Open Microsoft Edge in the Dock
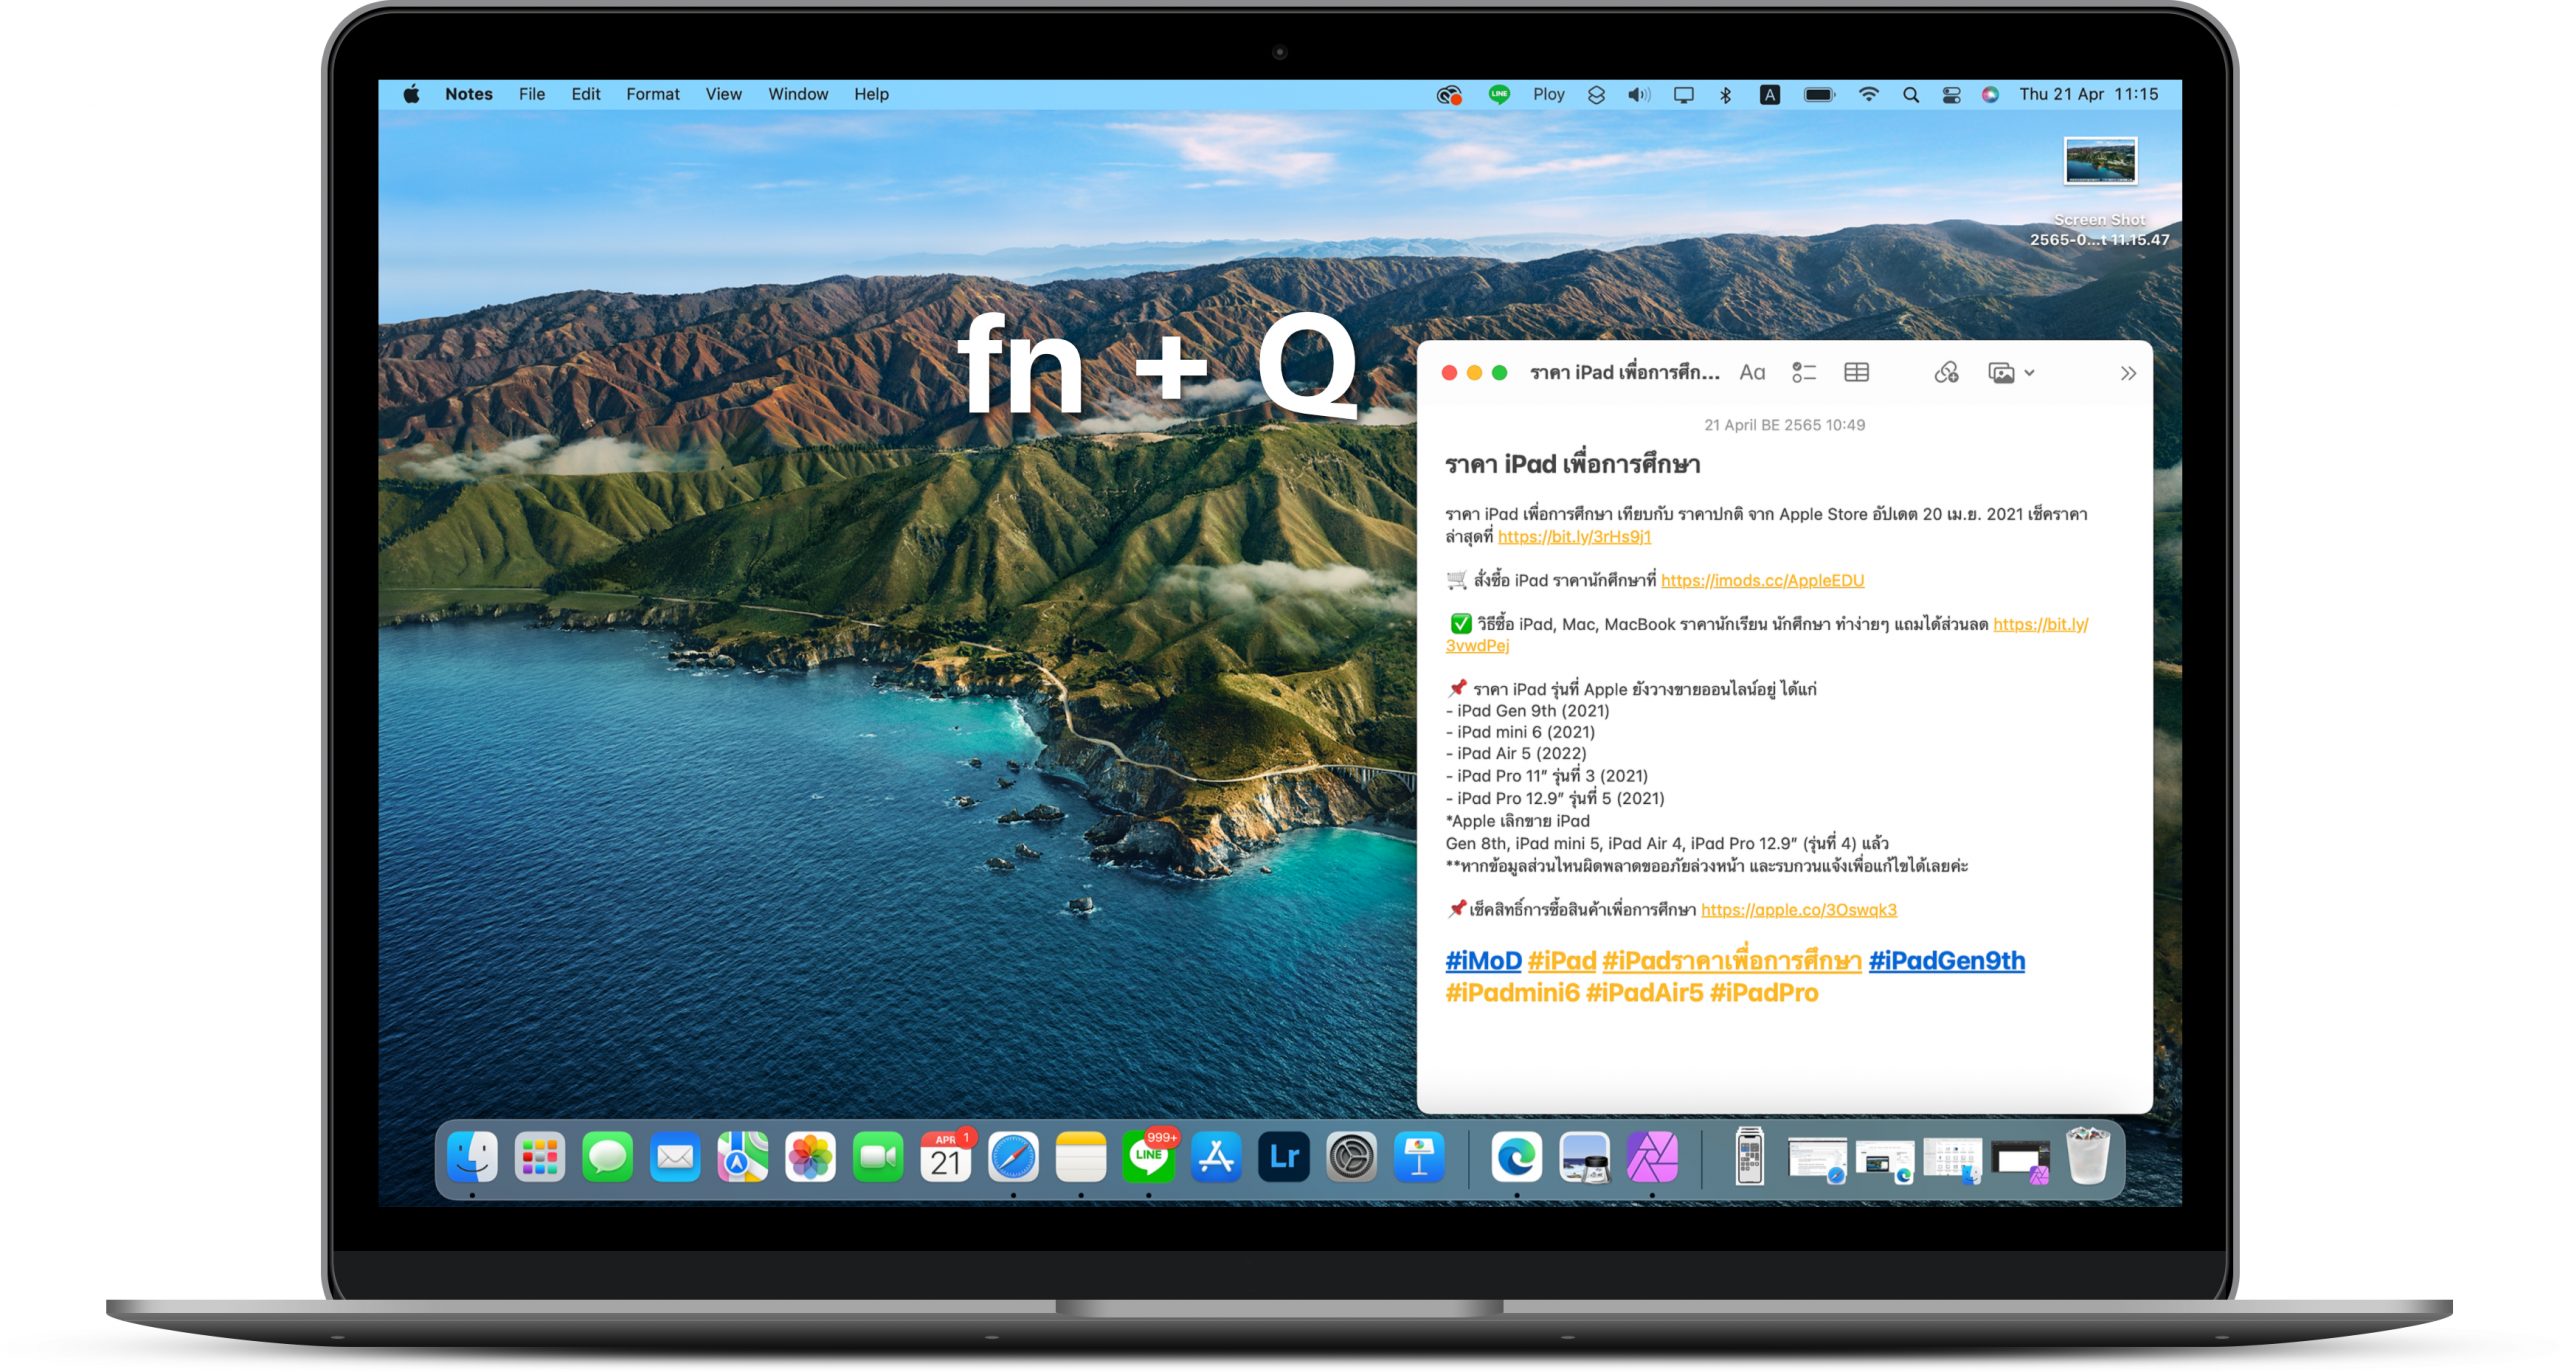This screenshot has width=2560, height=1372. tap(1516, 1158)
